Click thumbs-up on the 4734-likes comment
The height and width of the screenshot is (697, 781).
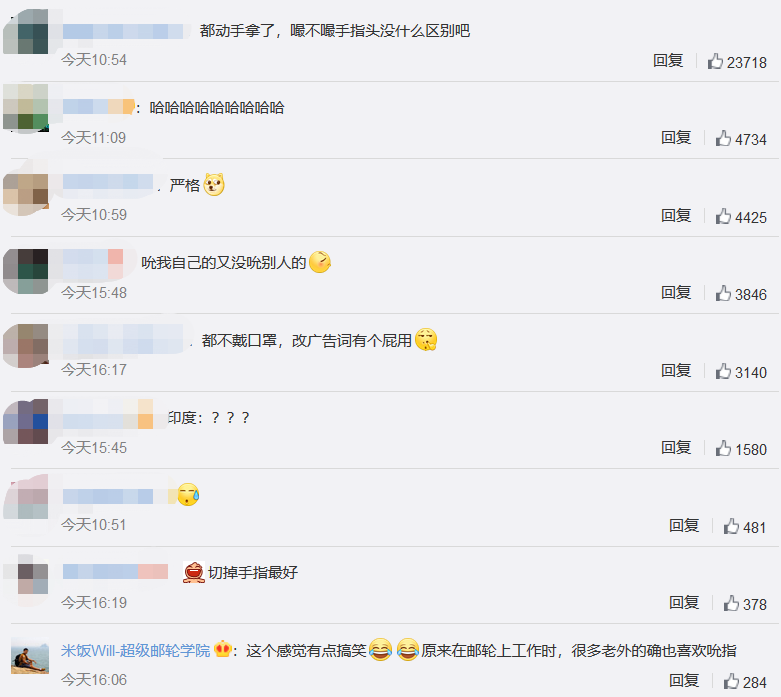click(723, 138)
